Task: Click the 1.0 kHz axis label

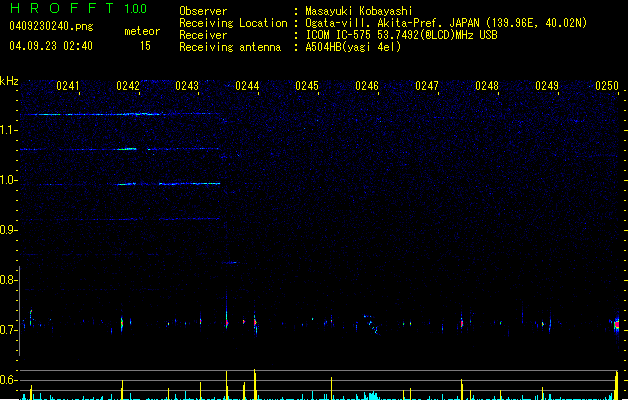Action: pos(8,180)
